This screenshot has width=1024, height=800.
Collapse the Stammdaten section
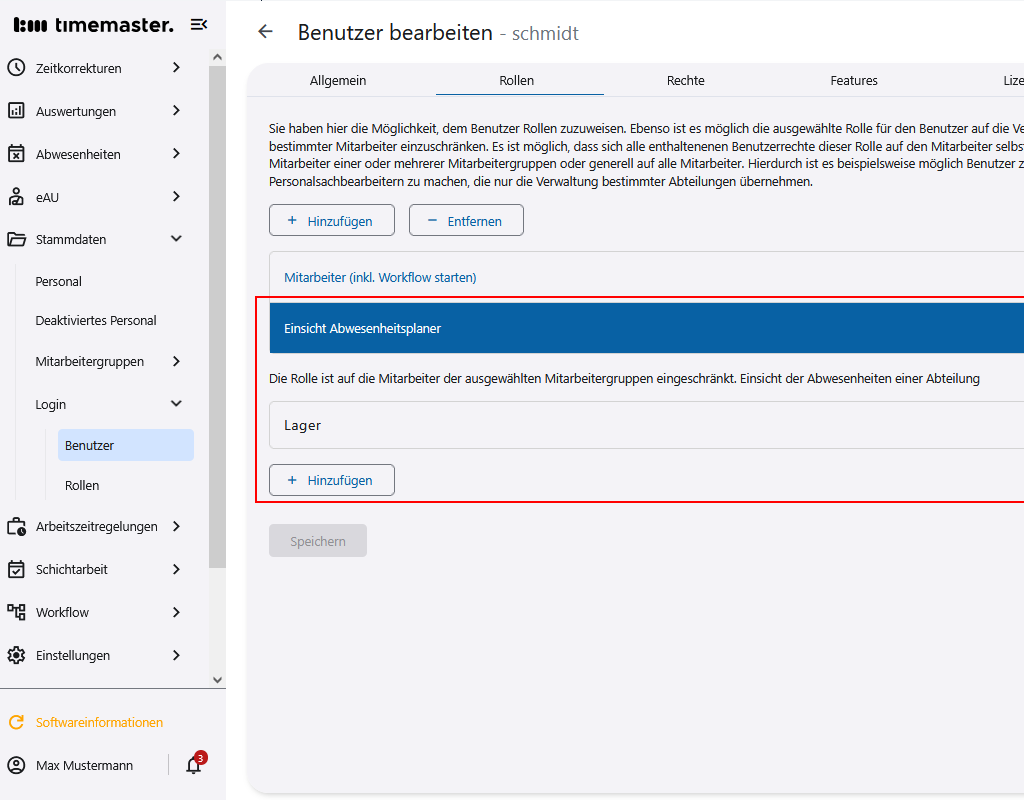[x=177, y=239]
